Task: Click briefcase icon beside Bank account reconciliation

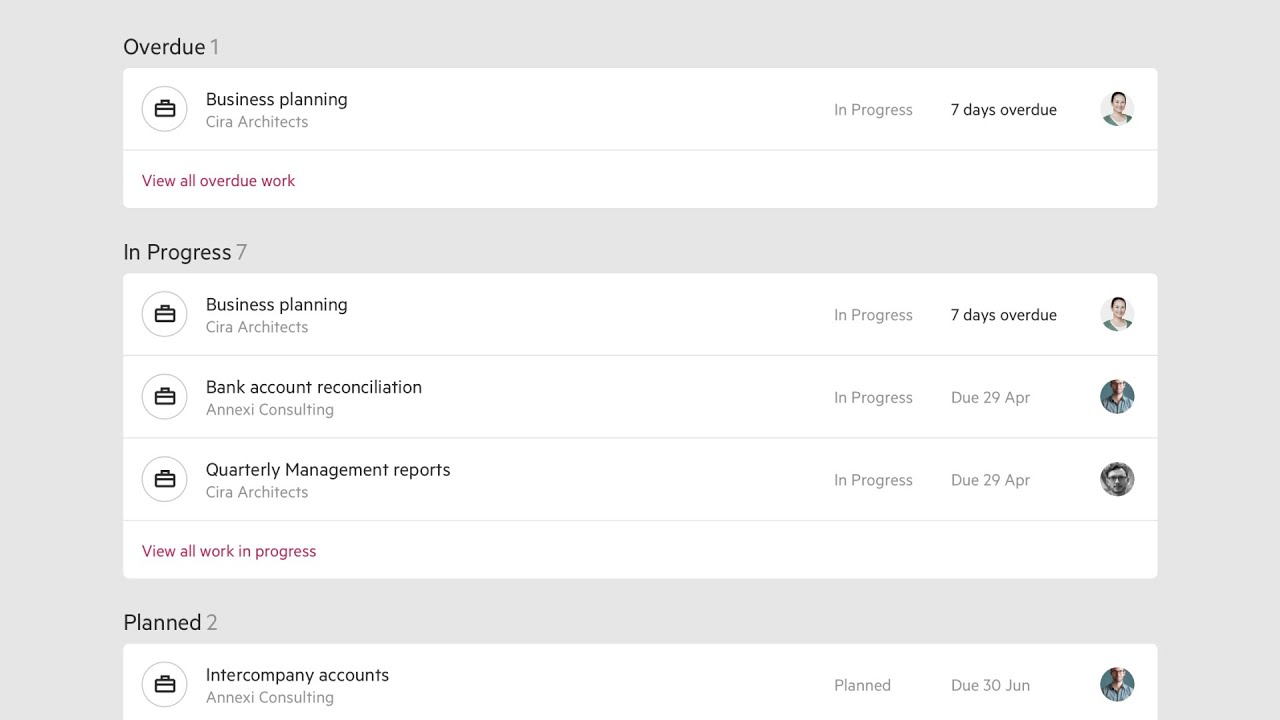Action: [x=165, y=397]
